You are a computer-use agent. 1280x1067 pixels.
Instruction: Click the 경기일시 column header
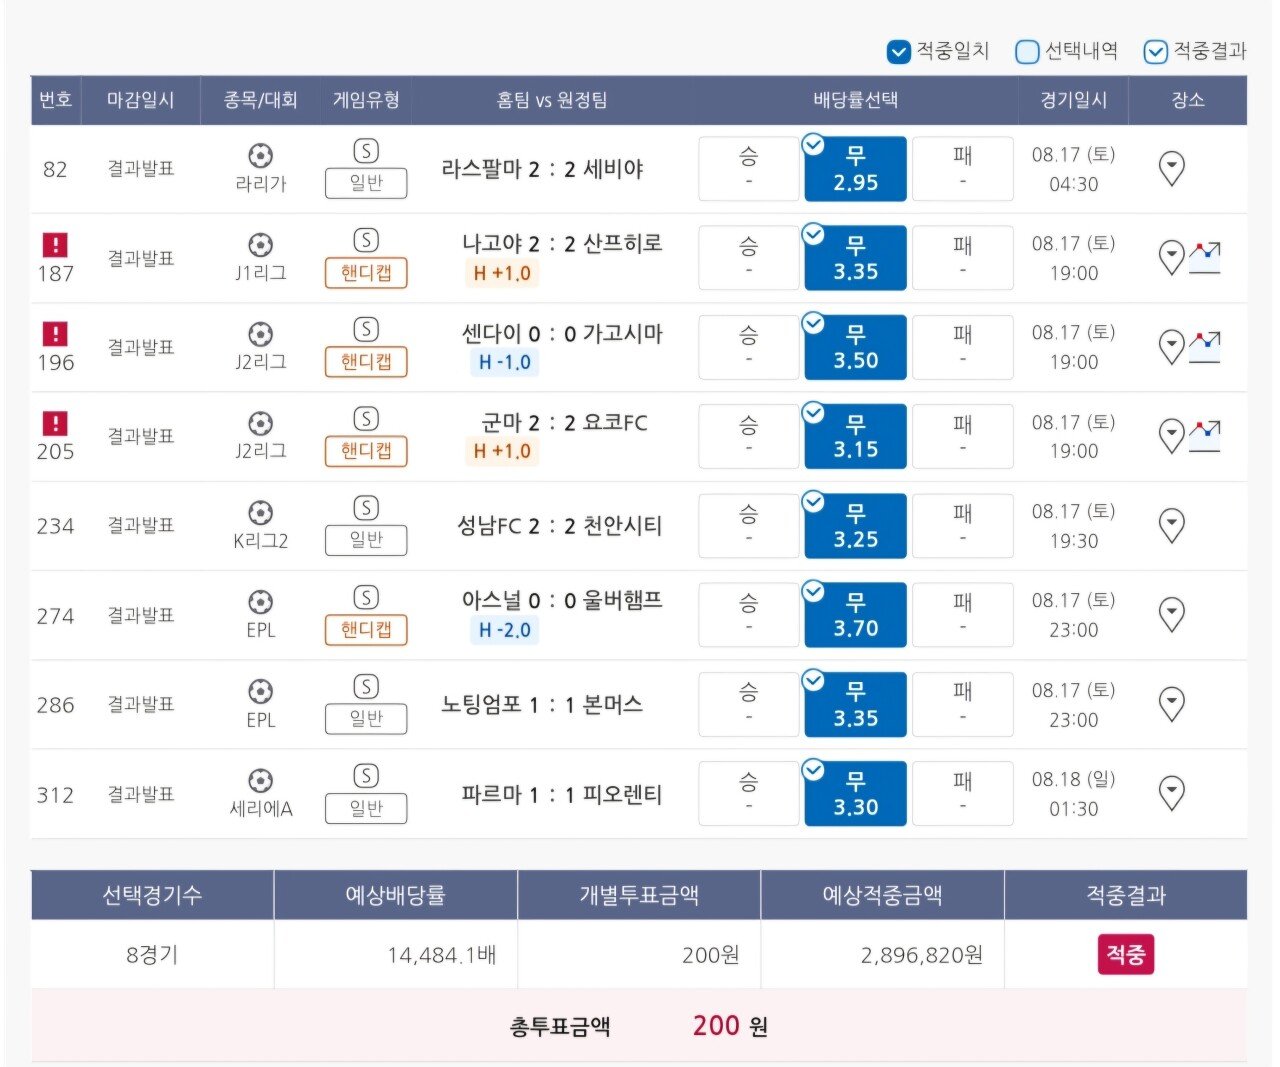click(1073, 100)
